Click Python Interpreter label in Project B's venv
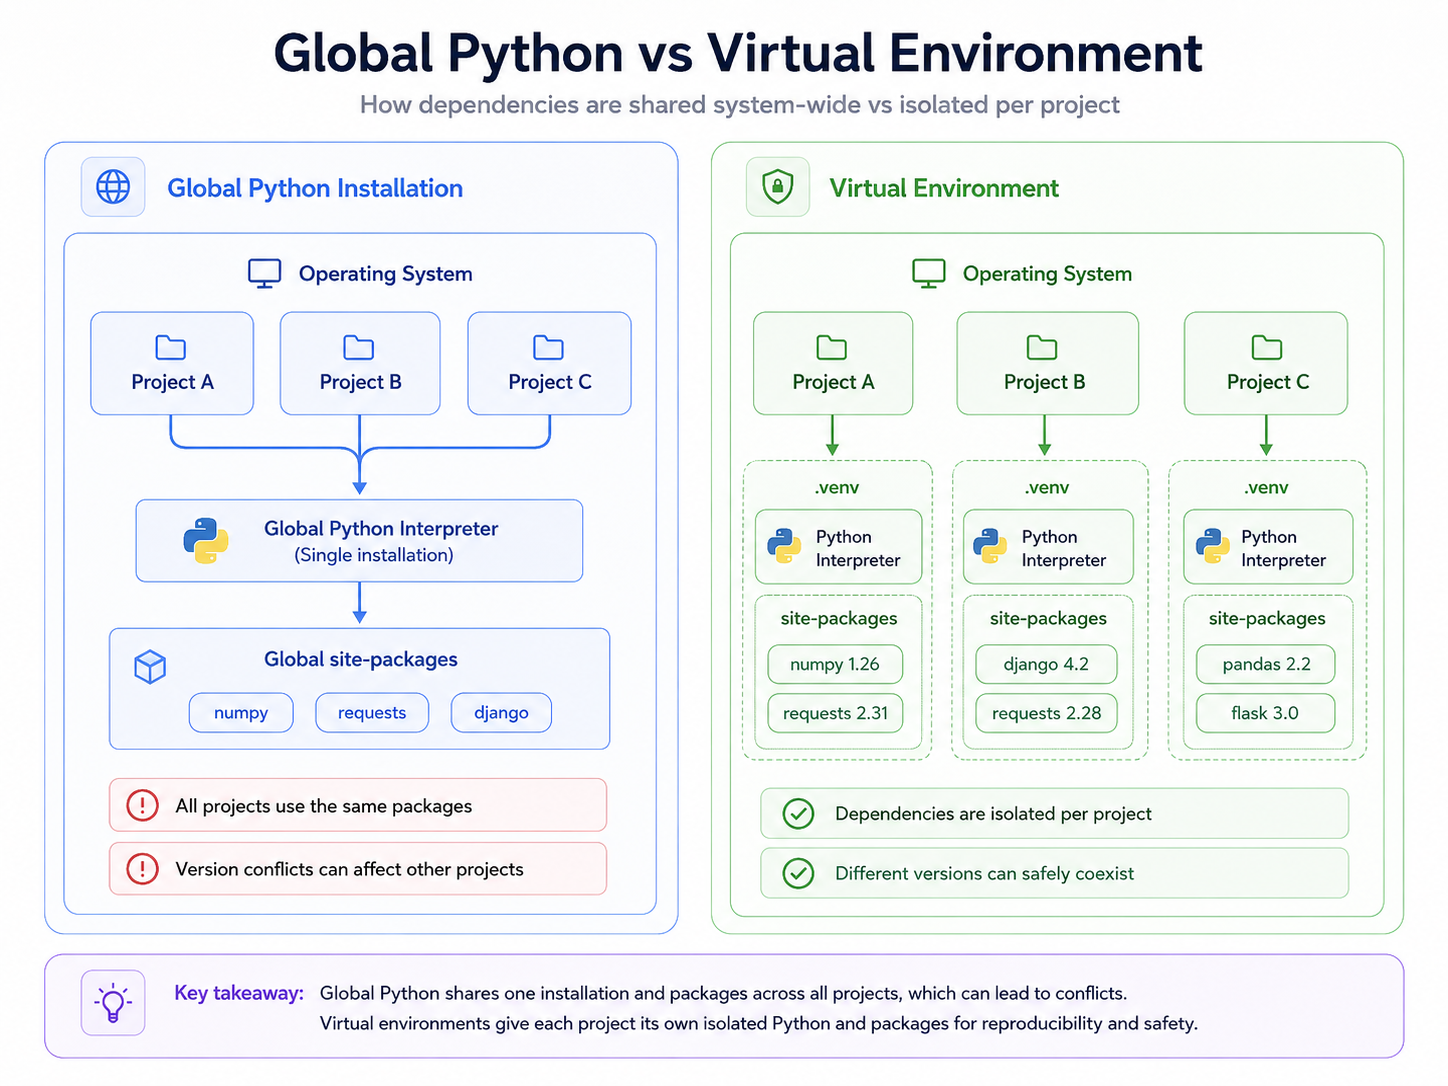1448x1086 pixels. [1064, 548]
